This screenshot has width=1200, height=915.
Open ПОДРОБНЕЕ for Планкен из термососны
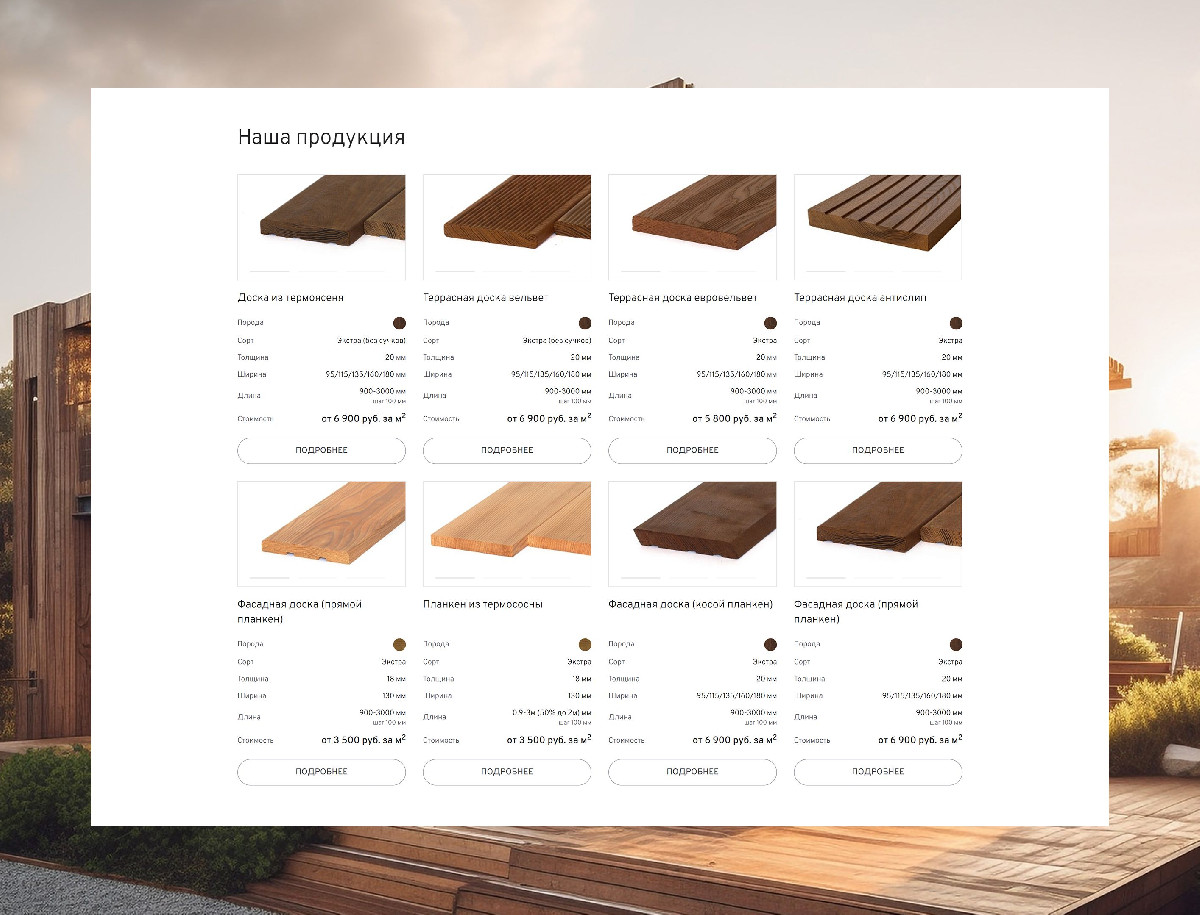tap(507, 771)
